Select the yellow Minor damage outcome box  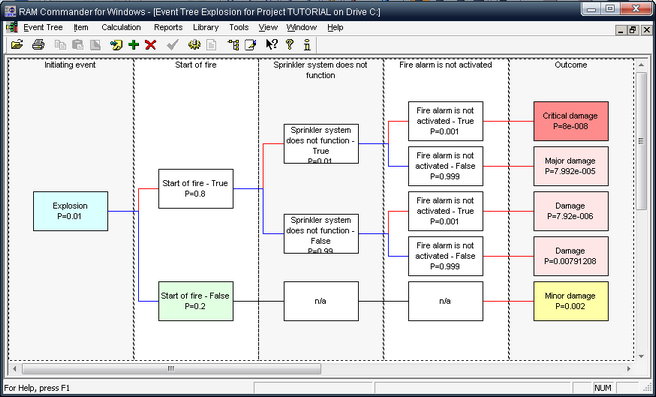571,301
